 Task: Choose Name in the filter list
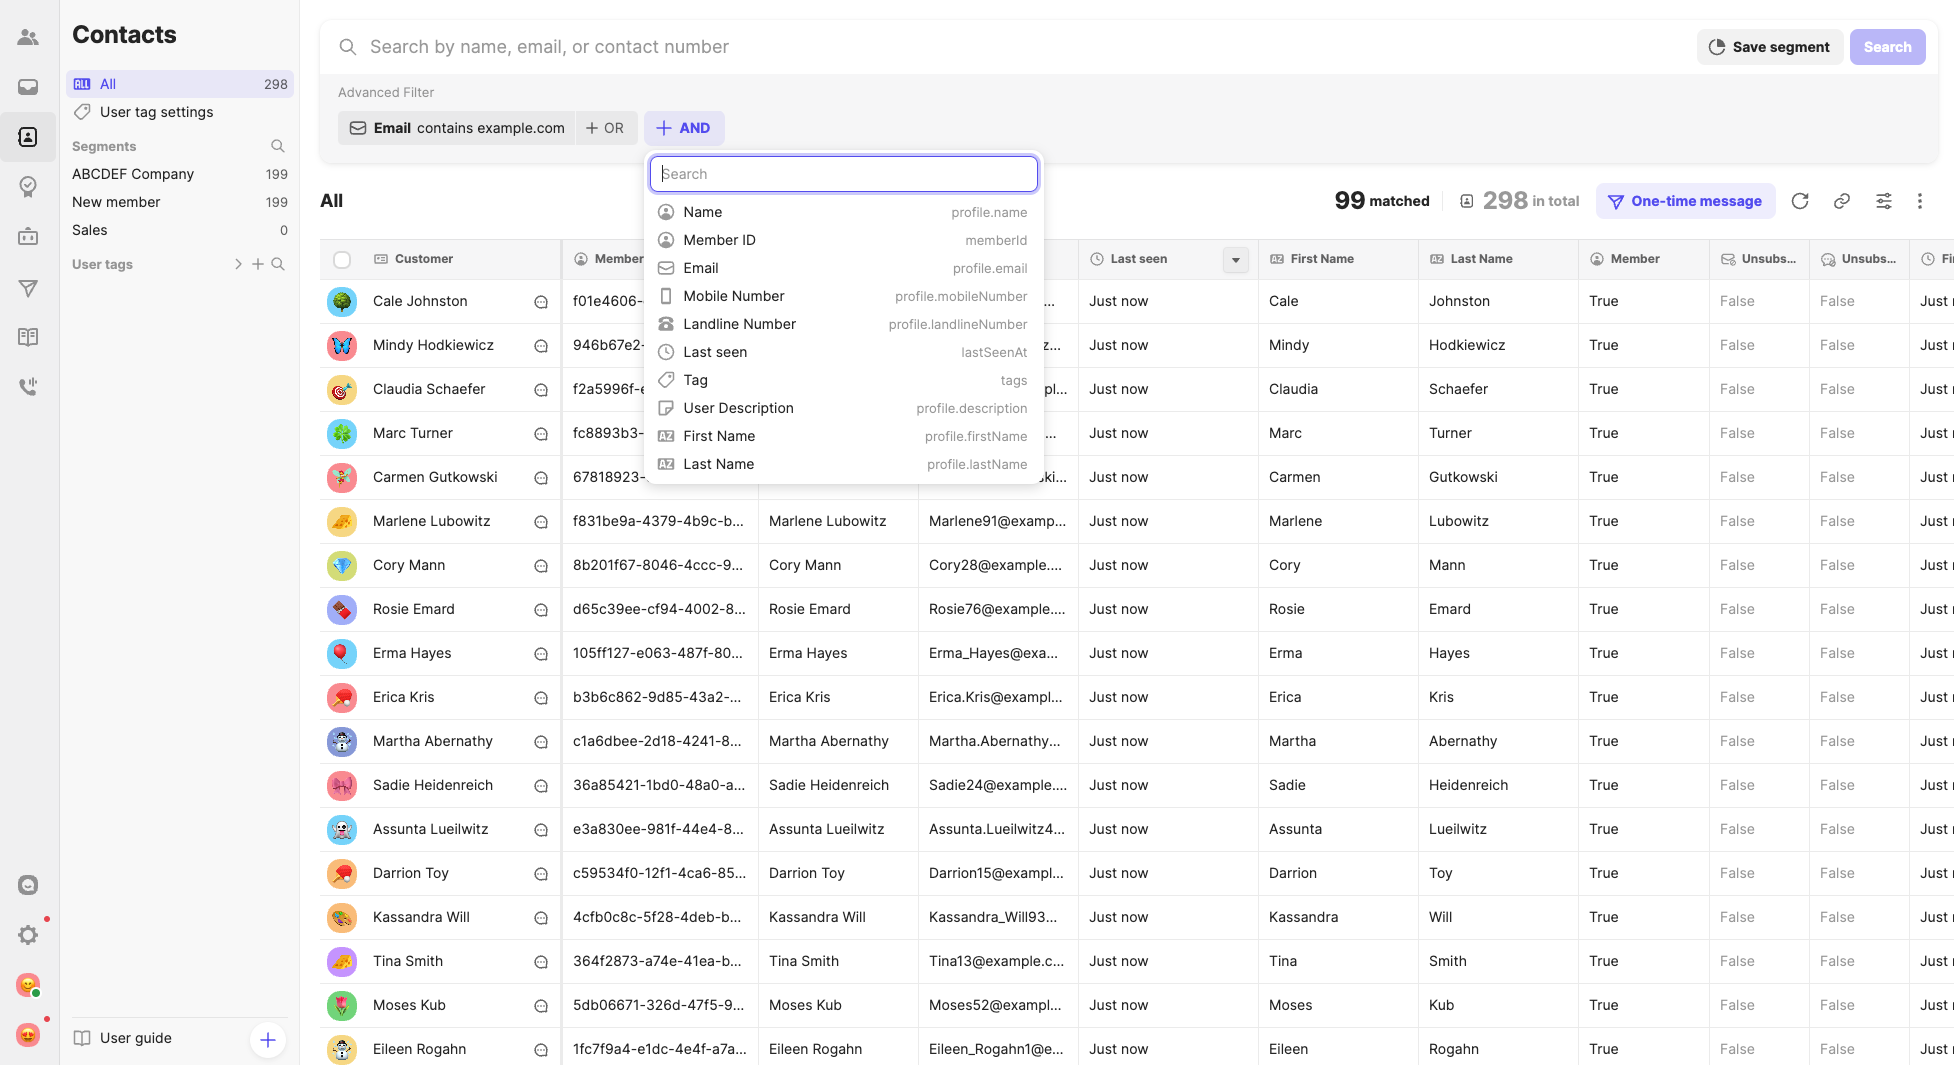(x=843, y=212)
